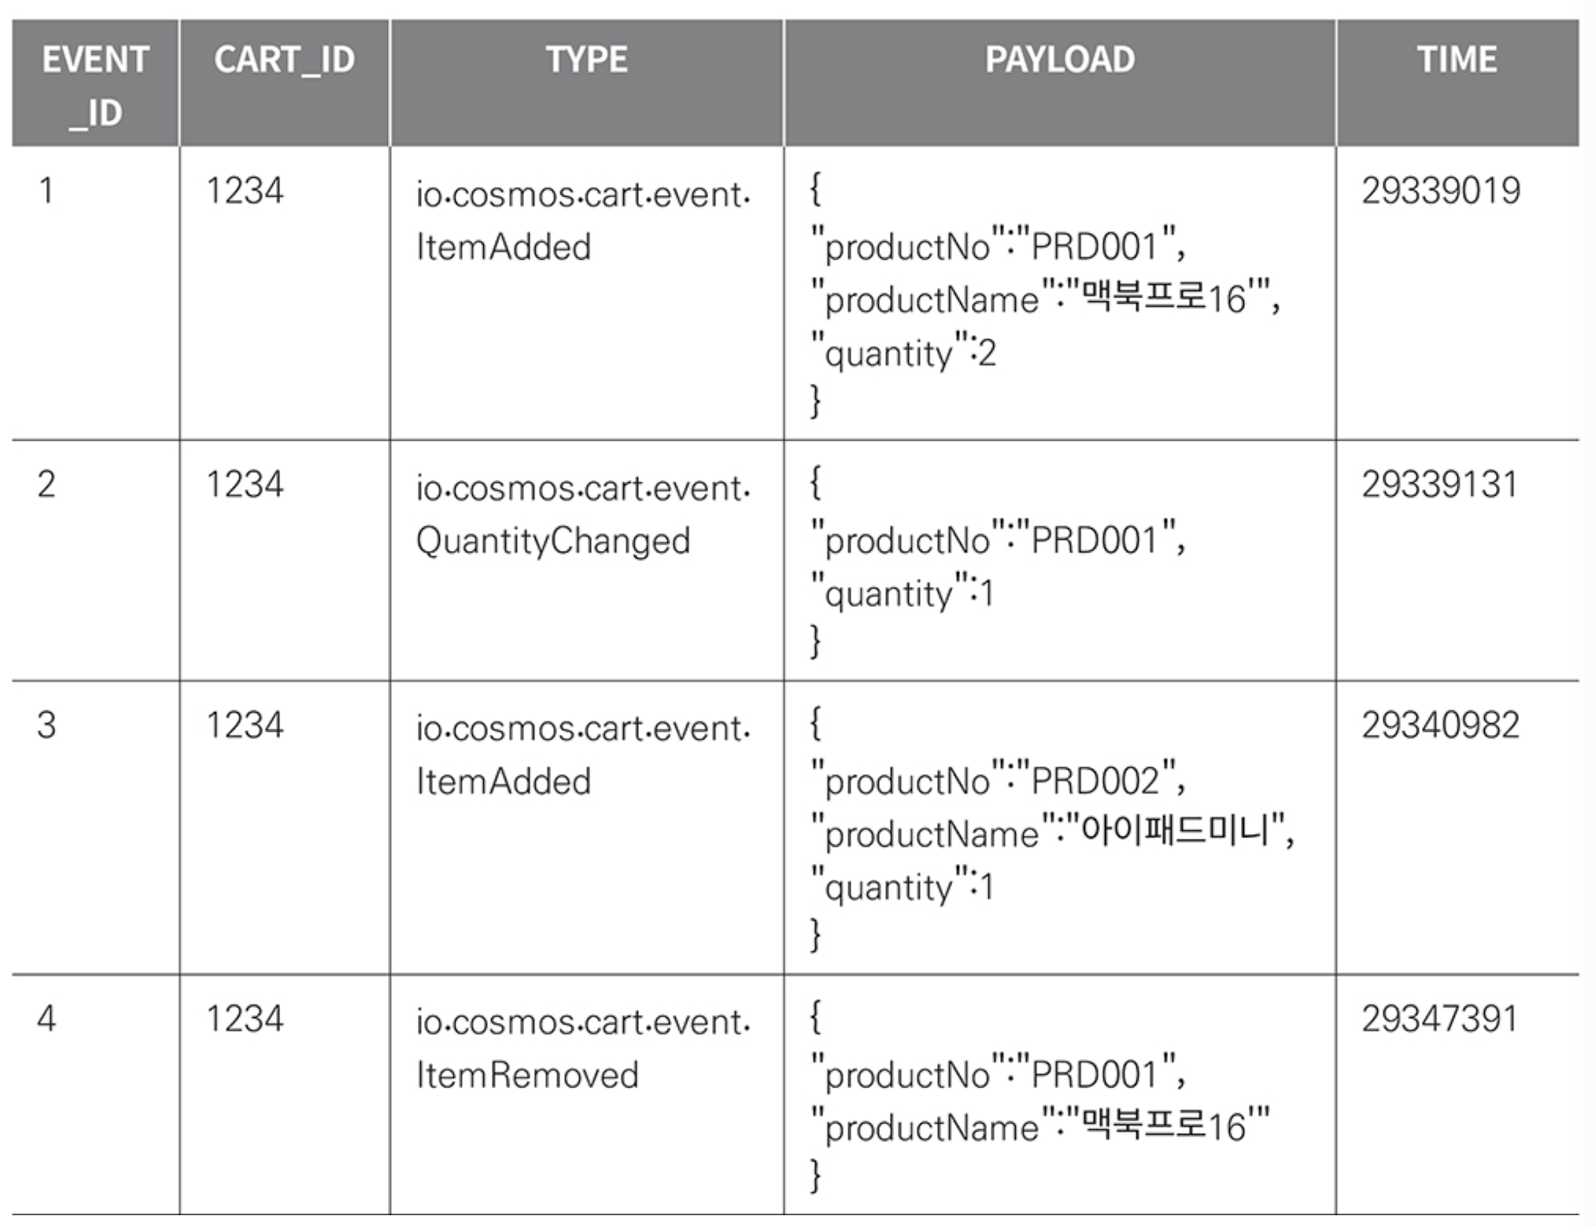The height and width of the screenshot is (1226, 1596).
Task: Click timestamp 29347391
Action: 1439,1019
